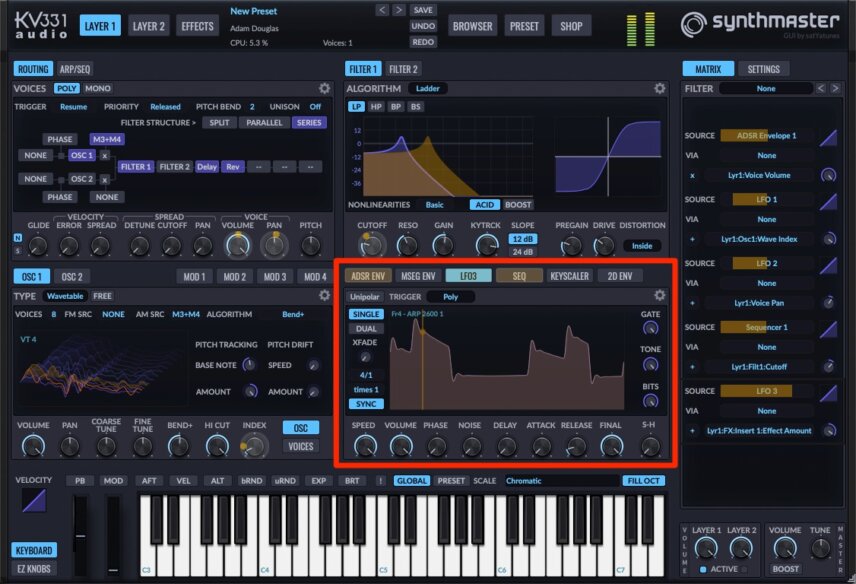Click the BROWSER button
Screen dimensions: 856x584
[472, 26]
